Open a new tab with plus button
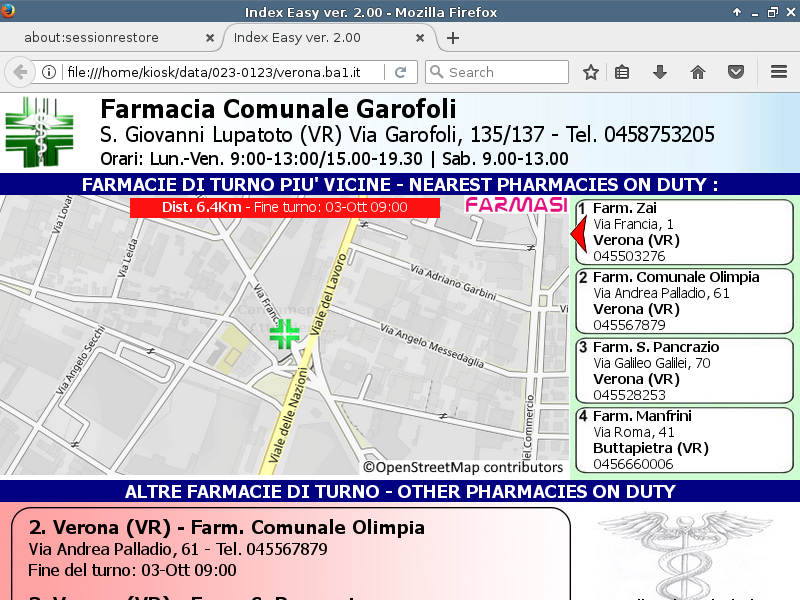 pos(453,38)
